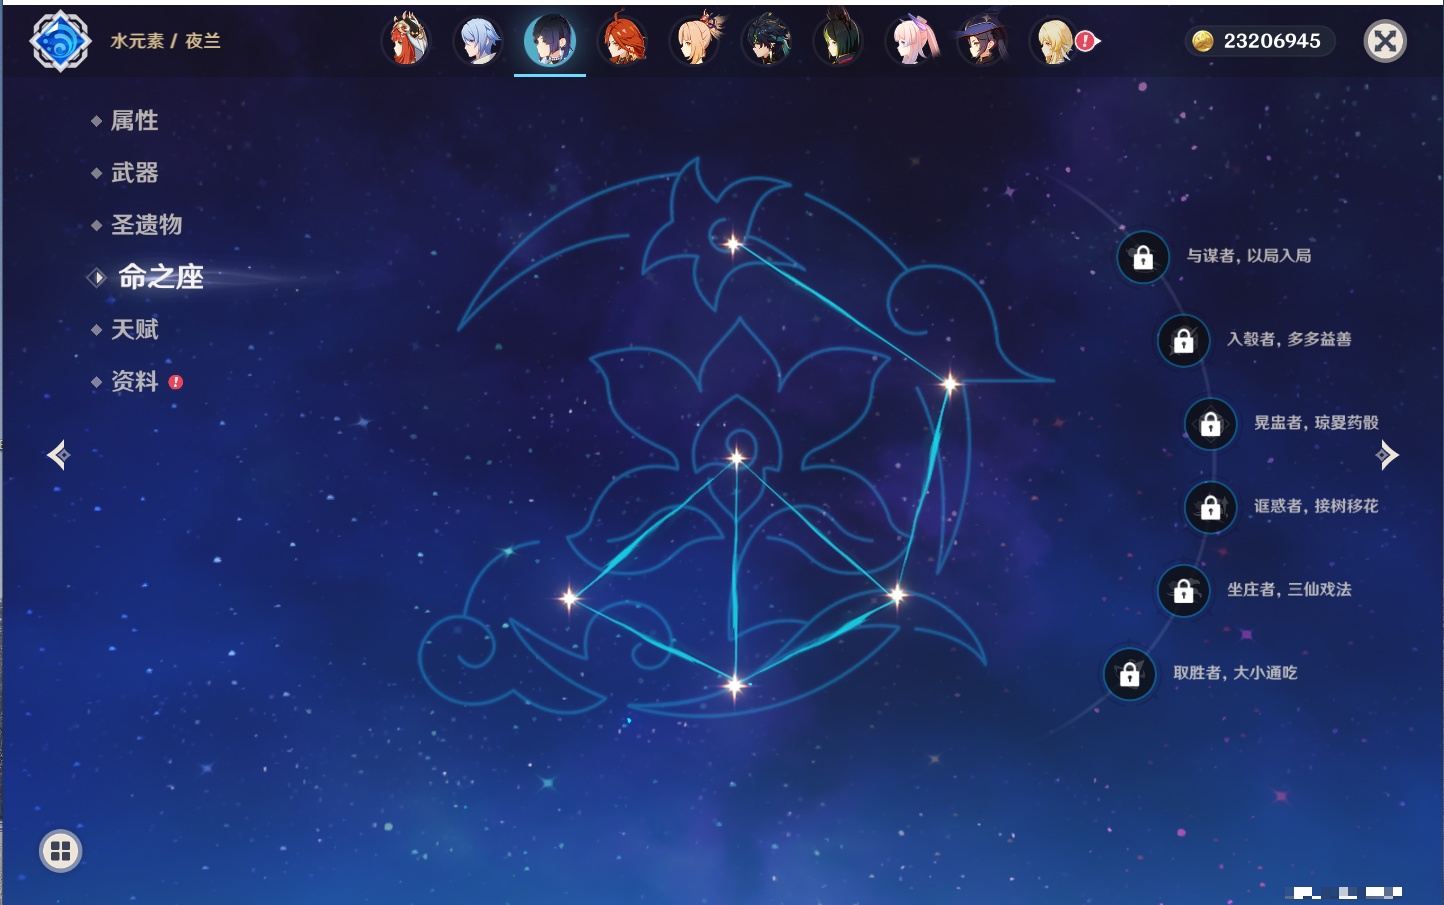
Task: View locked constellation 晃盅者，琼畟药骰
Action: coord(1210,423)
